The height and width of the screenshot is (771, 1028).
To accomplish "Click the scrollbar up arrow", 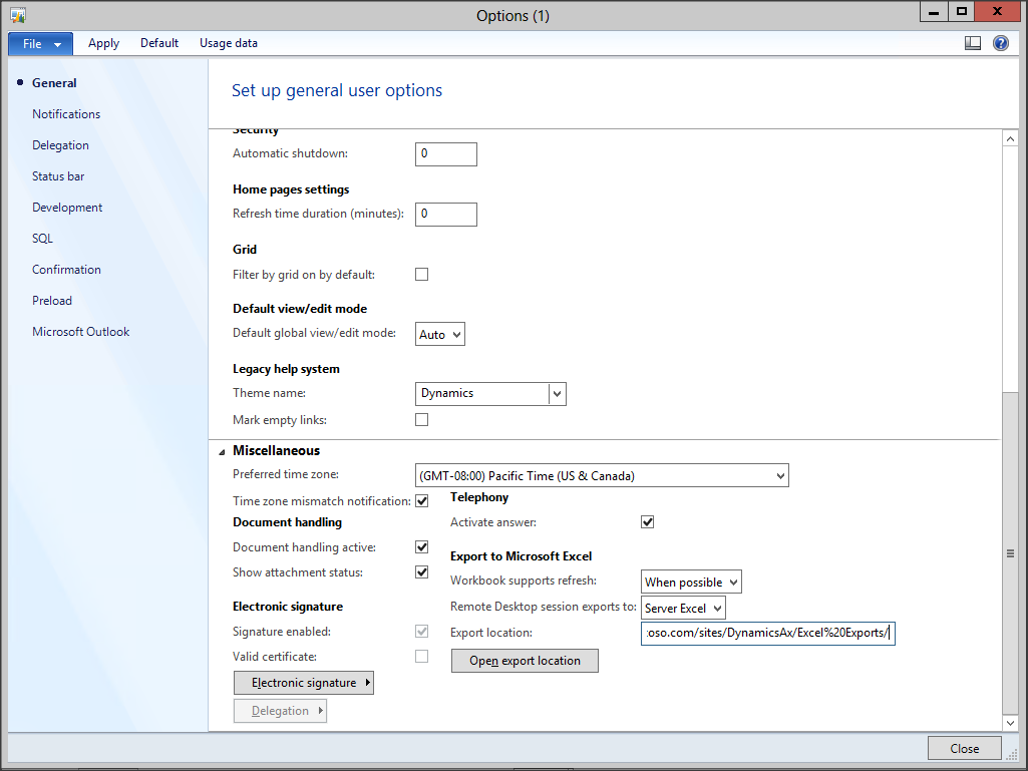I will pyautogui.click(x=1010, y=139).
